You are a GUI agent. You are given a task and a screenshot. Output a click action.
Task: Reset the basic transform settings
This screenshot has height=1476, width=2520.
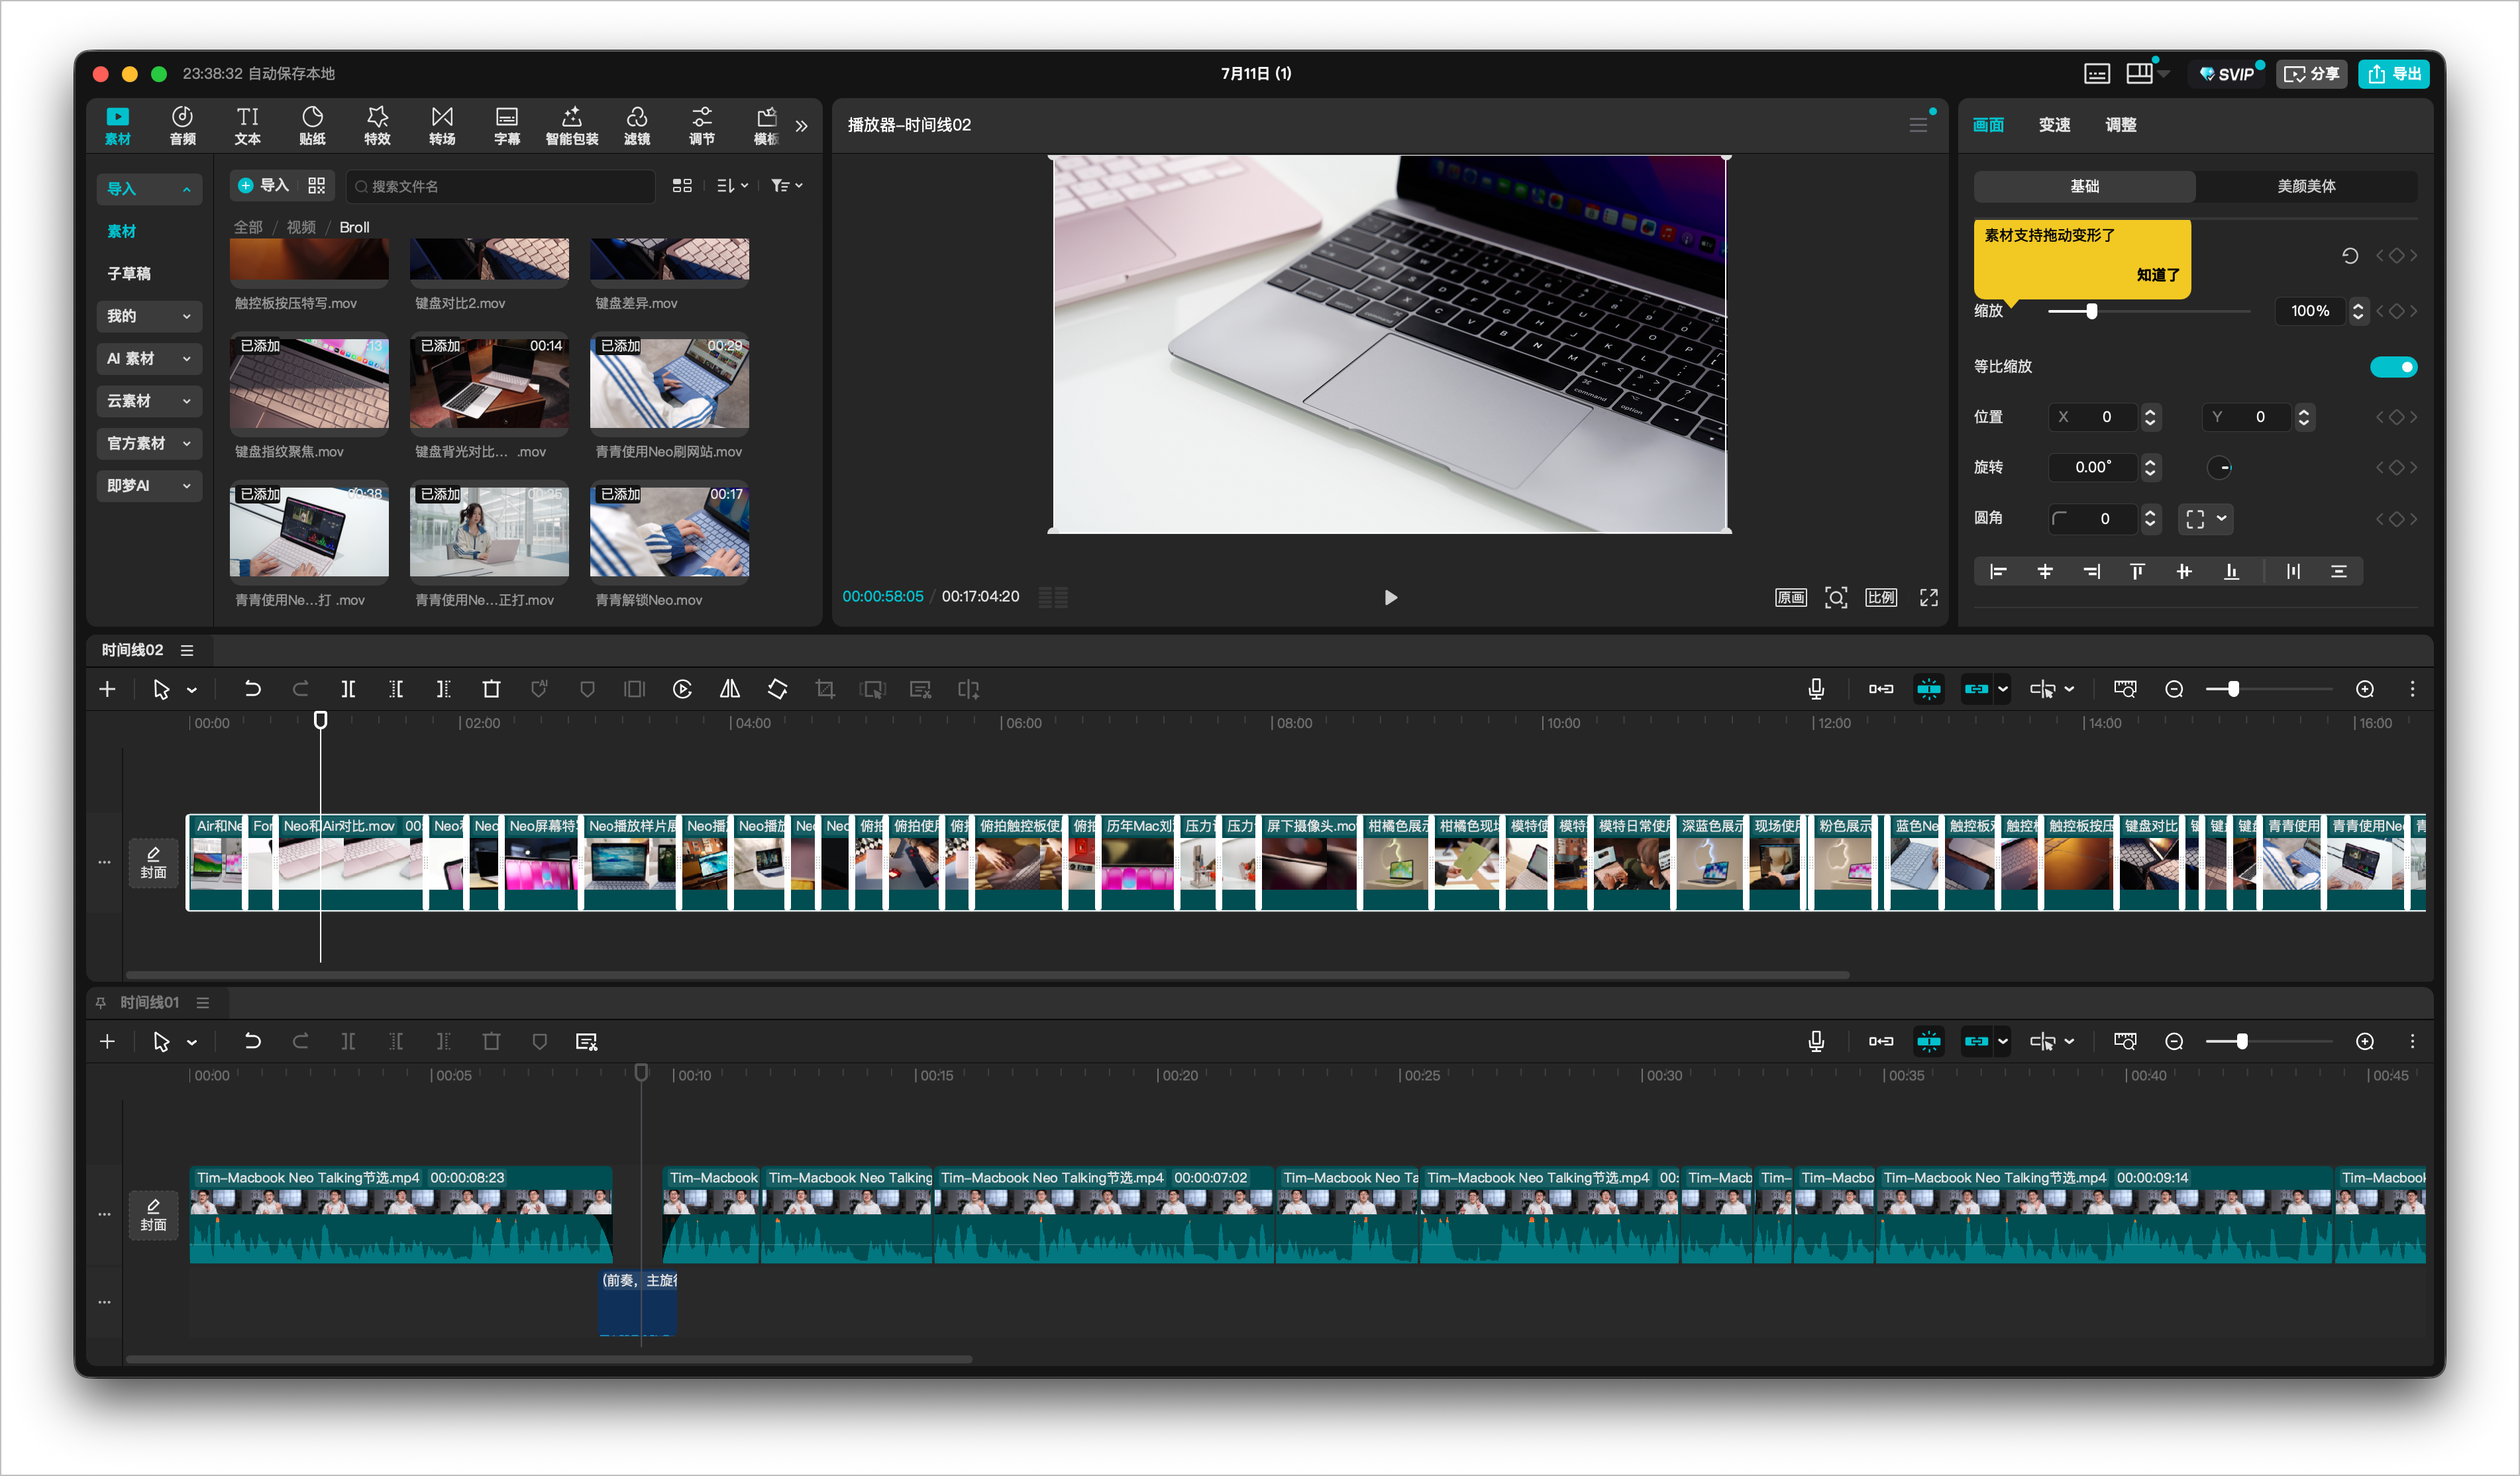pyautogui.click(x=2349, y=256)
